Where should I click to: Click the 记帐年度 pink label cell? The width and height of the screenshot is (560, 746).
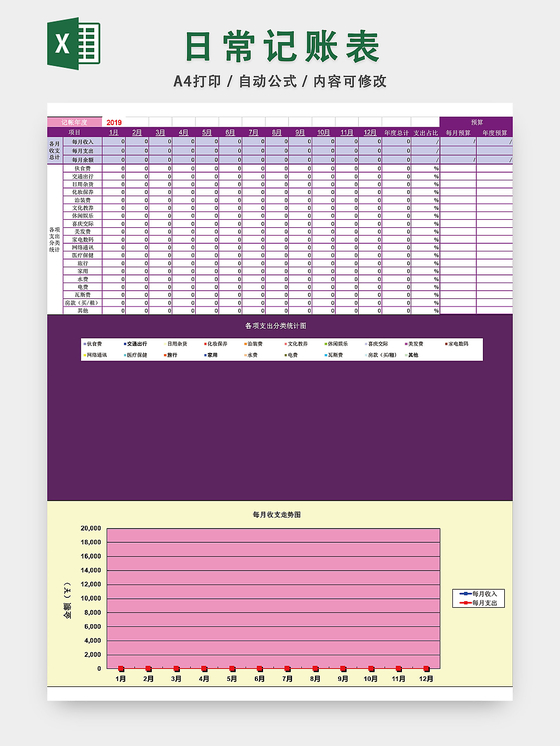(x=74, y=122)
